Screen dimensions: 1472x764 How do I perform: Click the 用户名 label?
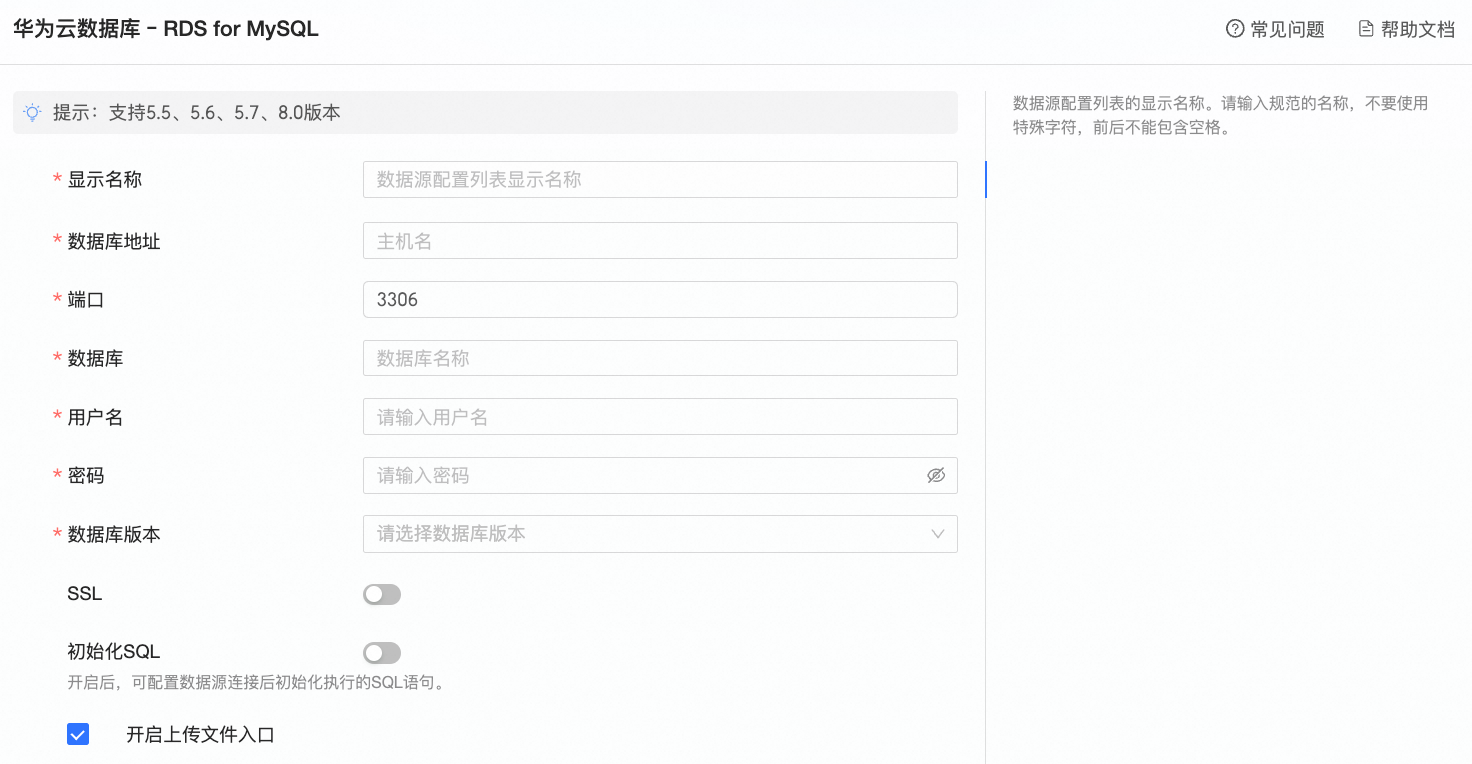pos(95,417)
